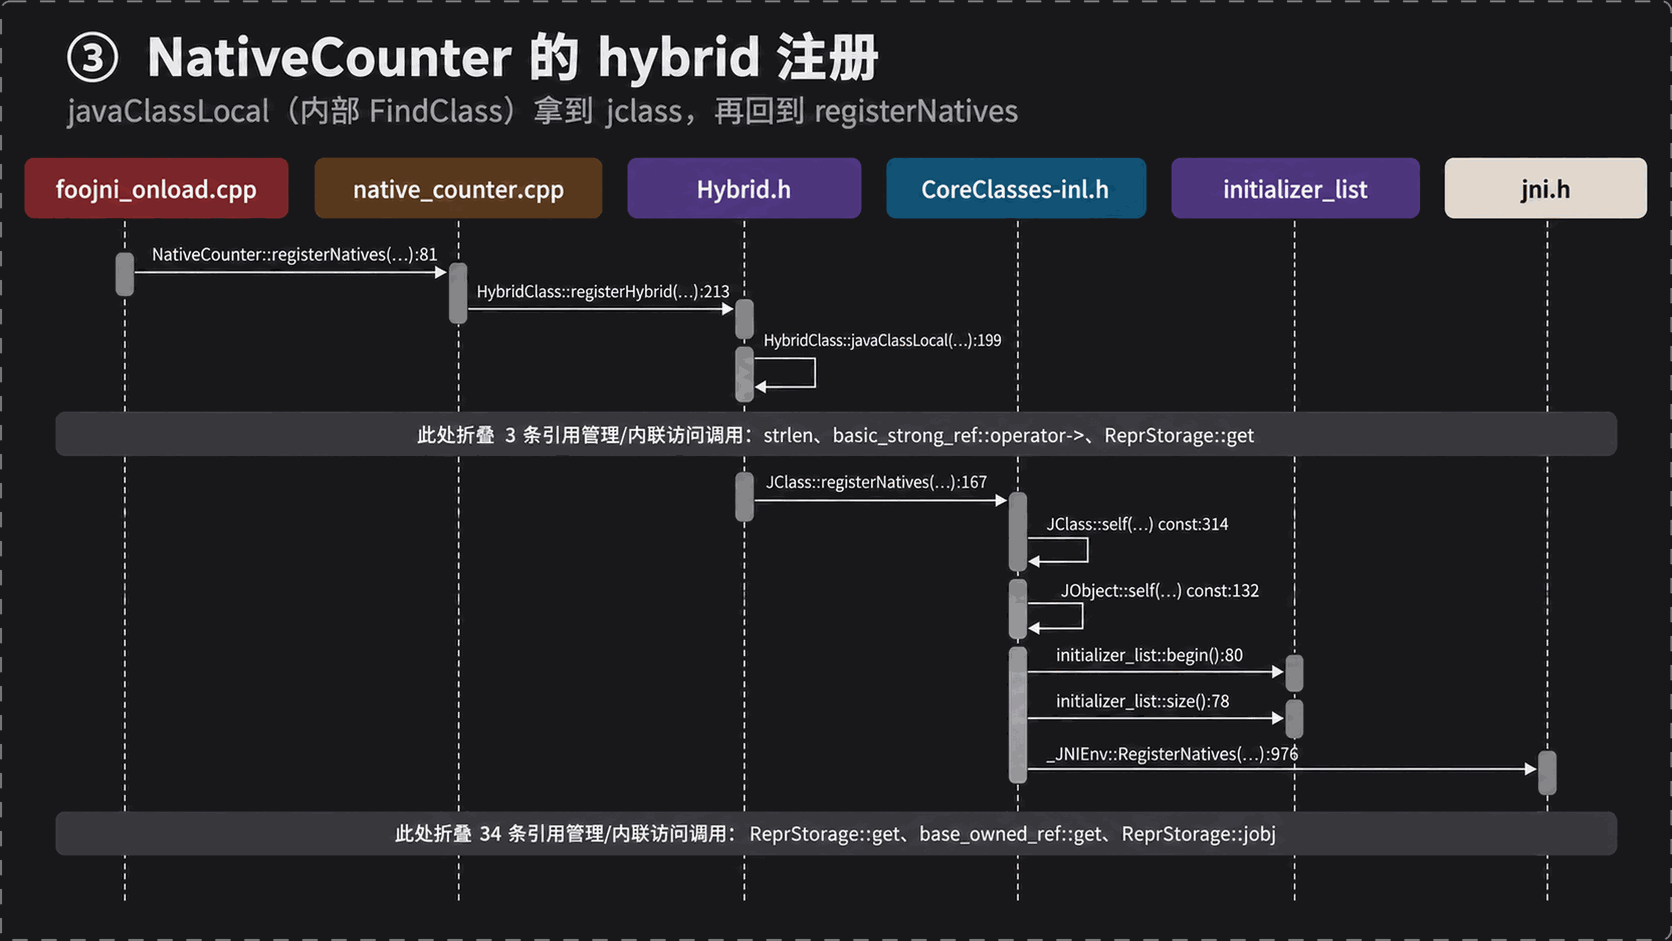Click the circled 3 step number icon

coord(93,58)
